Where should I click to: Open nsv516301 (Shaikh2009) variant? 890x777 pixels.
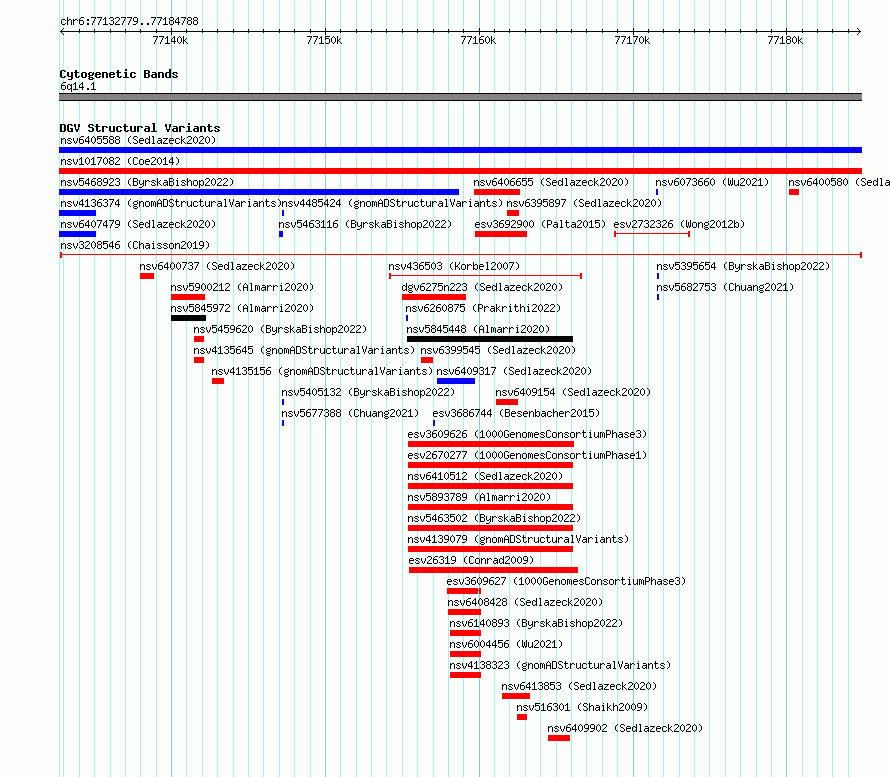tap(582, 707)
